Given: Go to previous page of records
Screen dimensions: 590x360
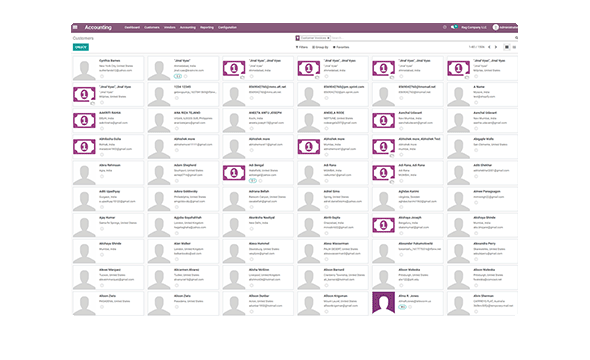Looking at the screenshot, I should pyautogui.click(x=489, y=47).
